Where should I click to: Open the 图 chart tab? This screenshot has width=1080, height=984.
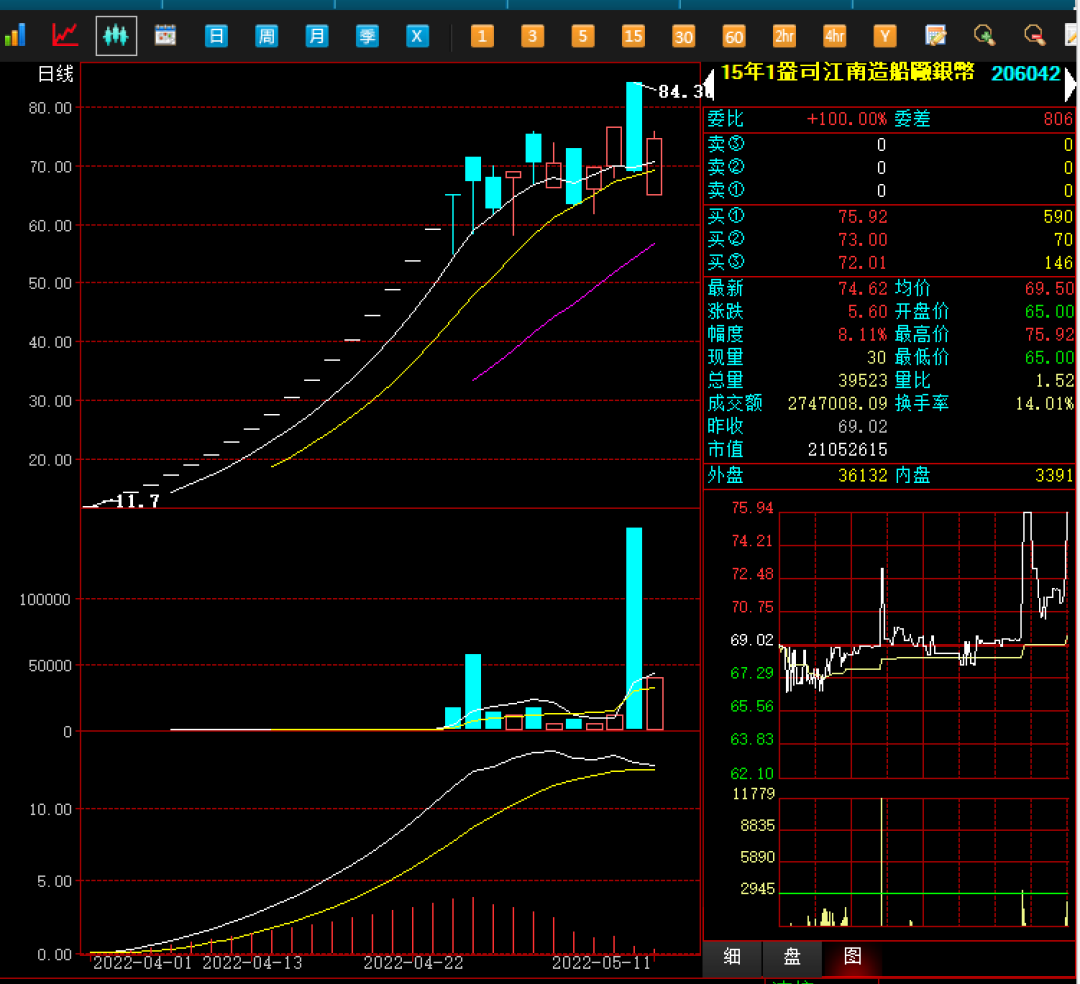point(852,956)
